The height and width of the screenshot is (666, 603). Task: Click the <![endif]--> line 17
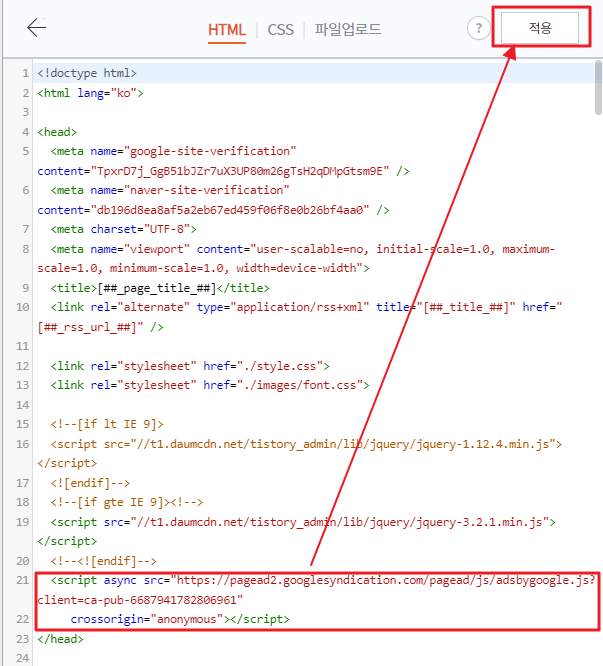click(x=90, y=483)
